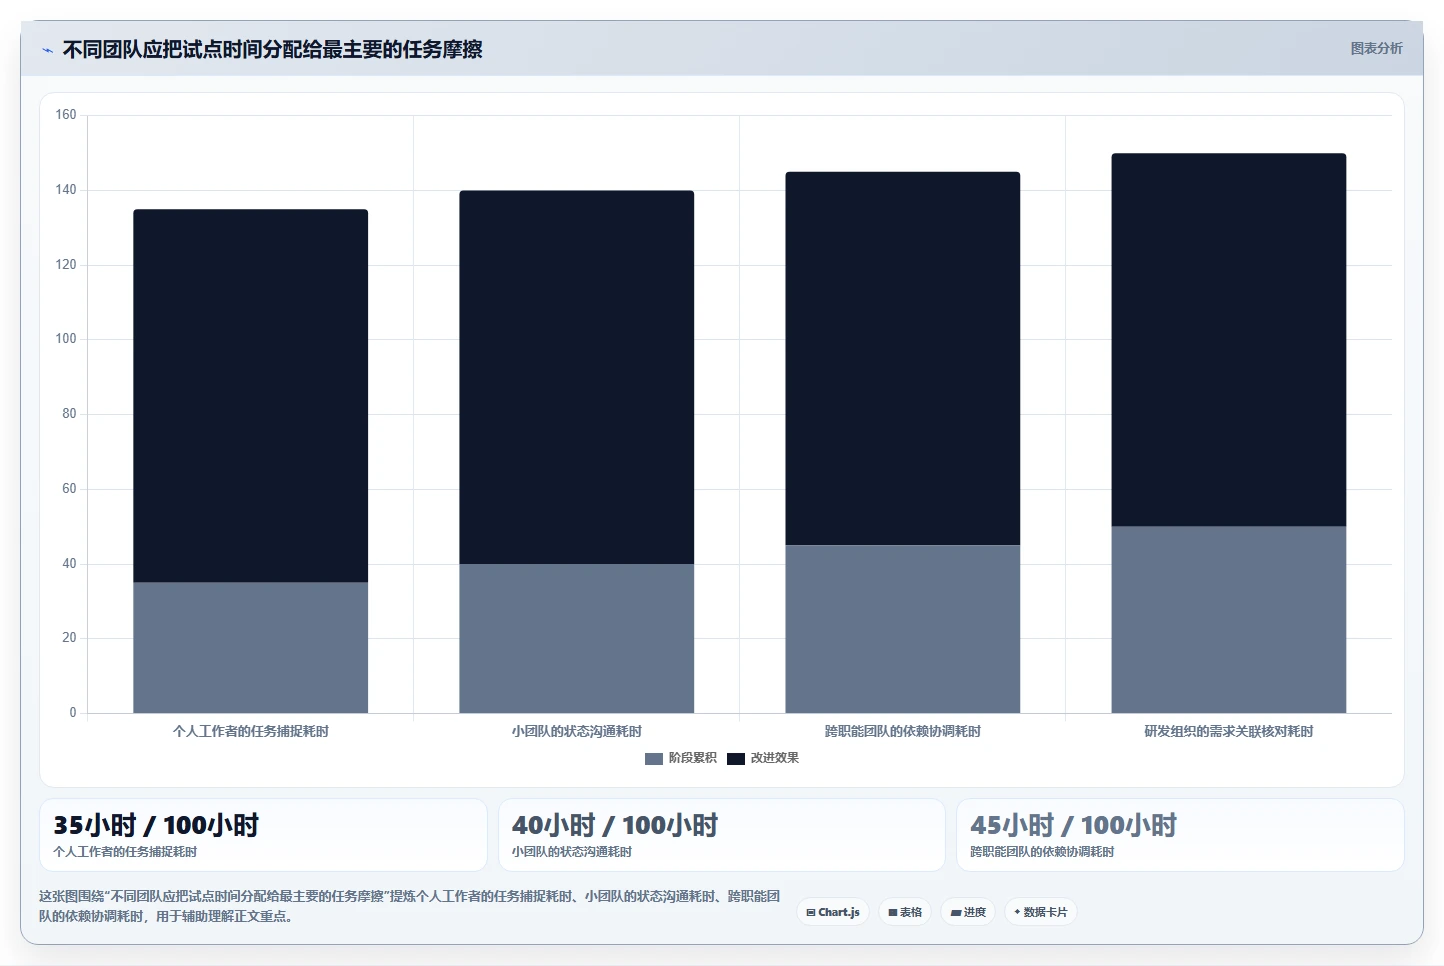
Task: Click the blue icon beside the chart title
Action: coord(47,50)
